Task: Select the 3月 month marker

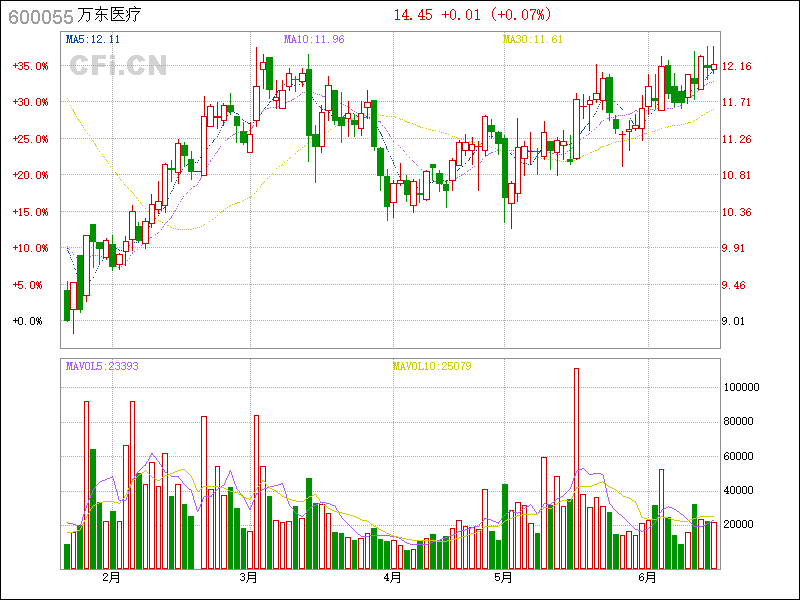Action: point(248,578)
